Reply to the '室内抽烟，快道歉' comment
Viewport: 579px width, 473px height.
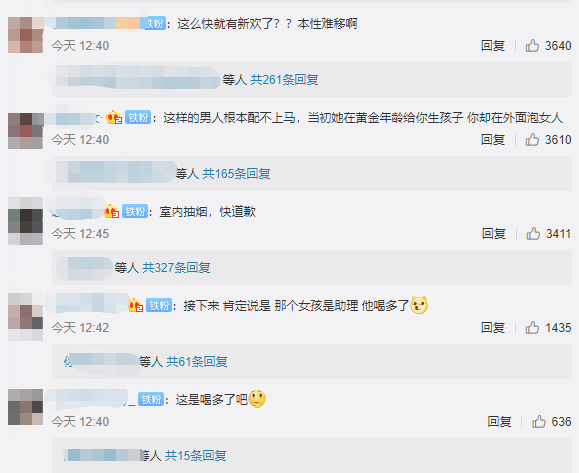[x=494, y=233]
